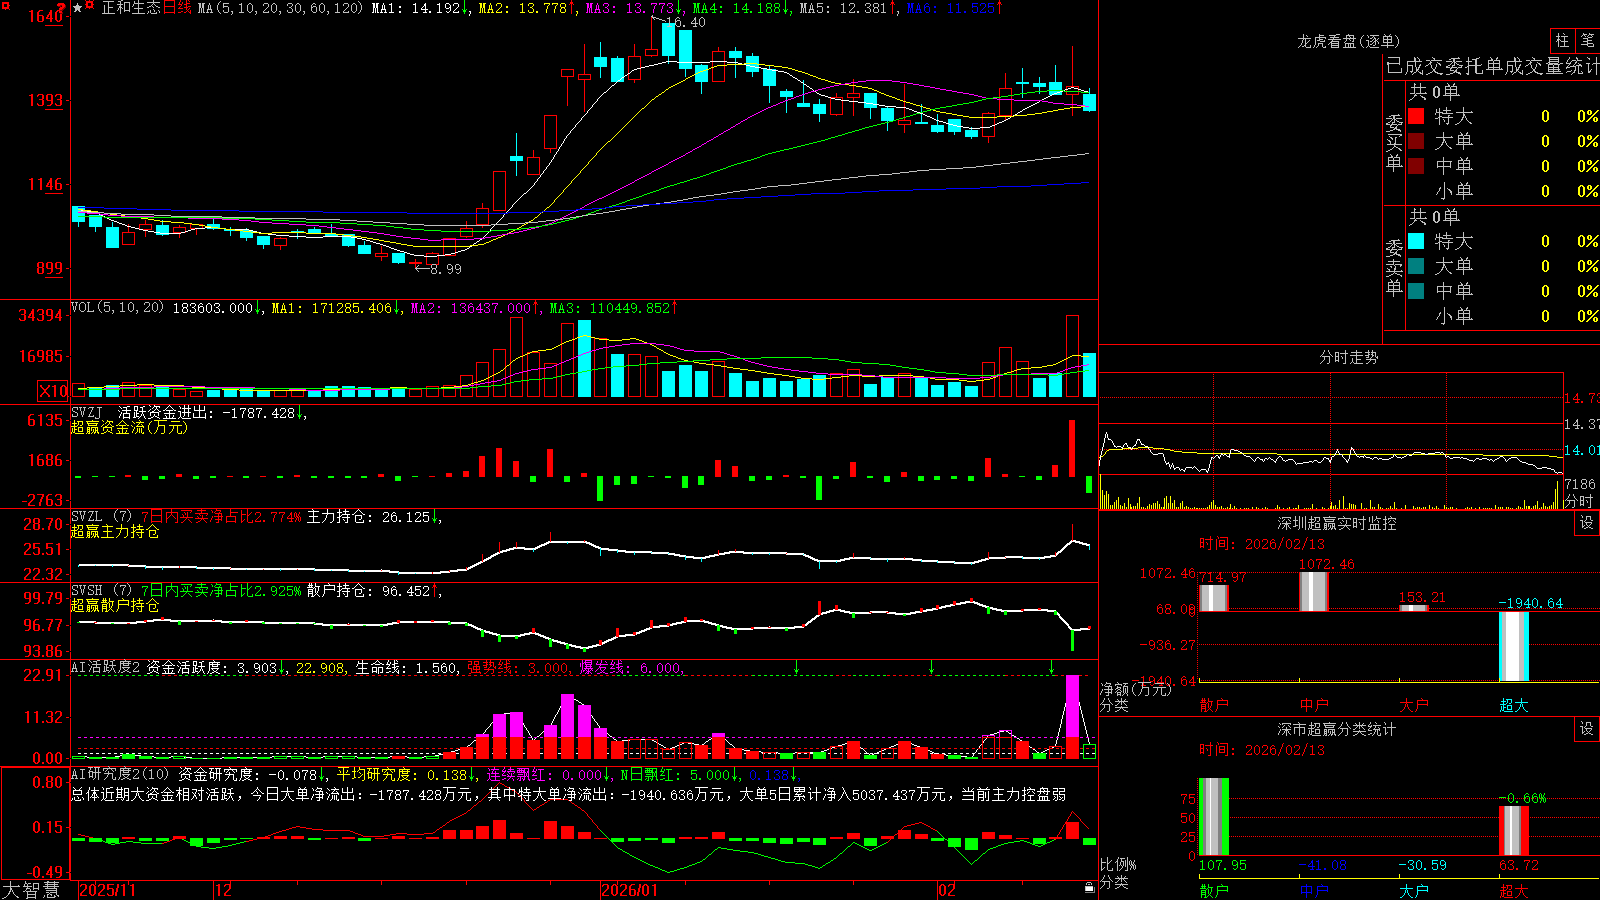Click the 2026/01 date marker
Viewport: 1600px width, 900px height.
[630, 890]
